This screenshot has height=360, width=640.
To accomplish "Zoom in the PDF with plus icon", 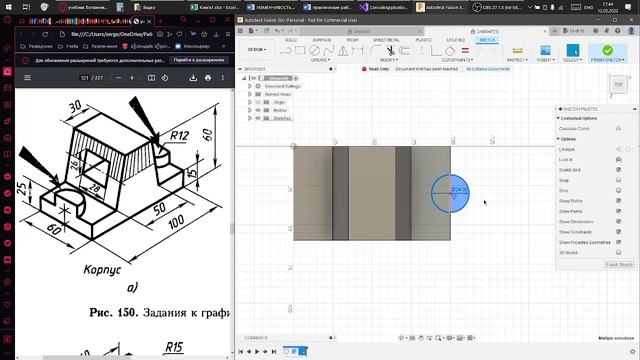I will click(x=132, y=78).
